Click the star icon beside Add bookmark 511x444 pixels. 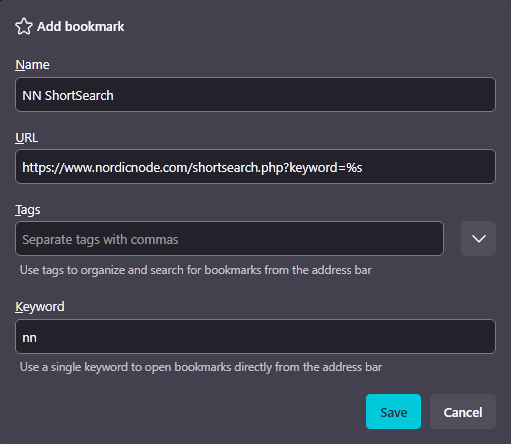tap(24, 26)
